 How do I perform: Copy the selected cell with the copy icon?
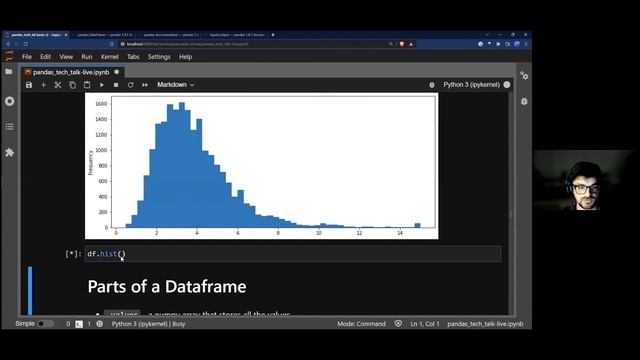[72, 85]
